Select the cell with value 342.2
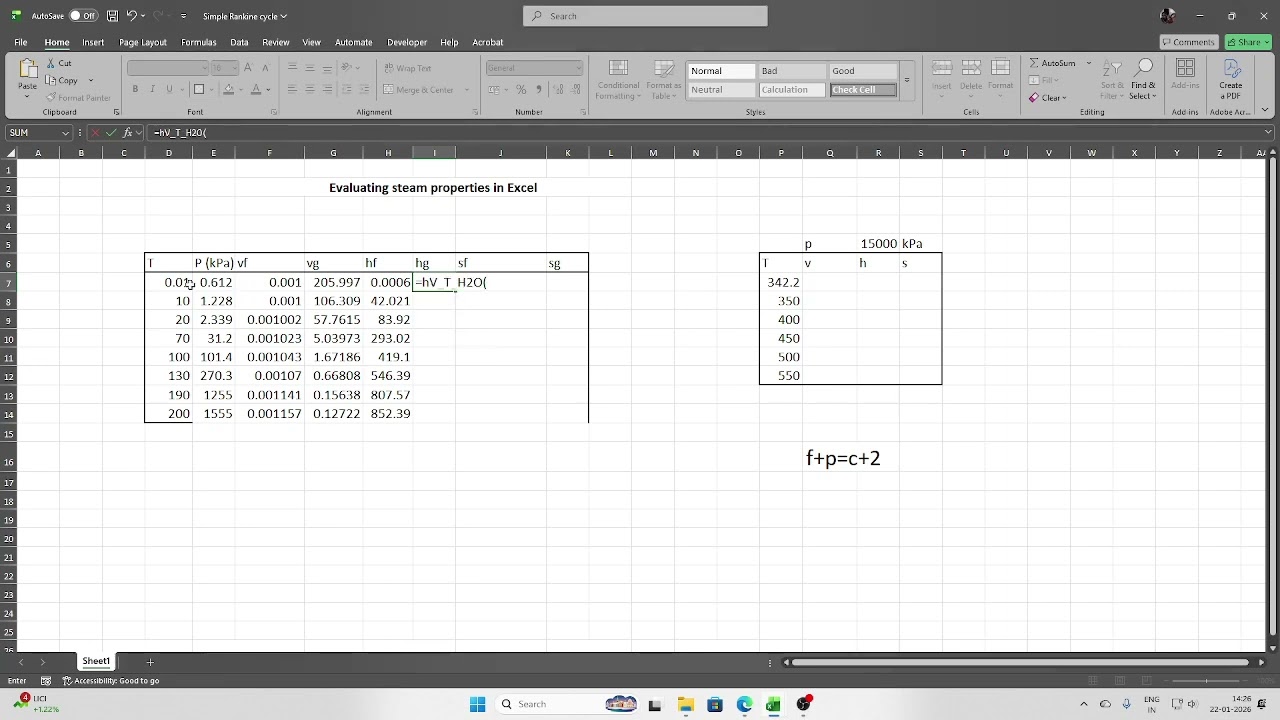 pos(781,283)
